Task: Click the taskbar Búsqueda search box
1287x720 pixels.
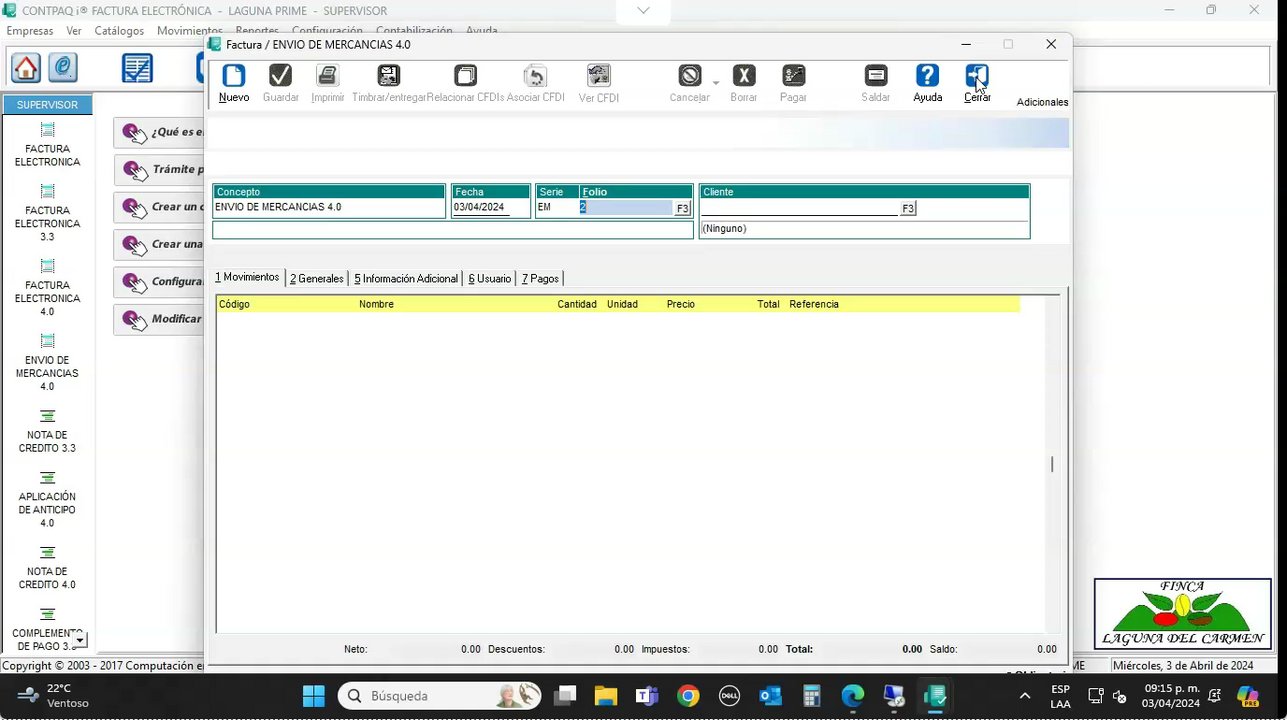Action: (440, 696)
